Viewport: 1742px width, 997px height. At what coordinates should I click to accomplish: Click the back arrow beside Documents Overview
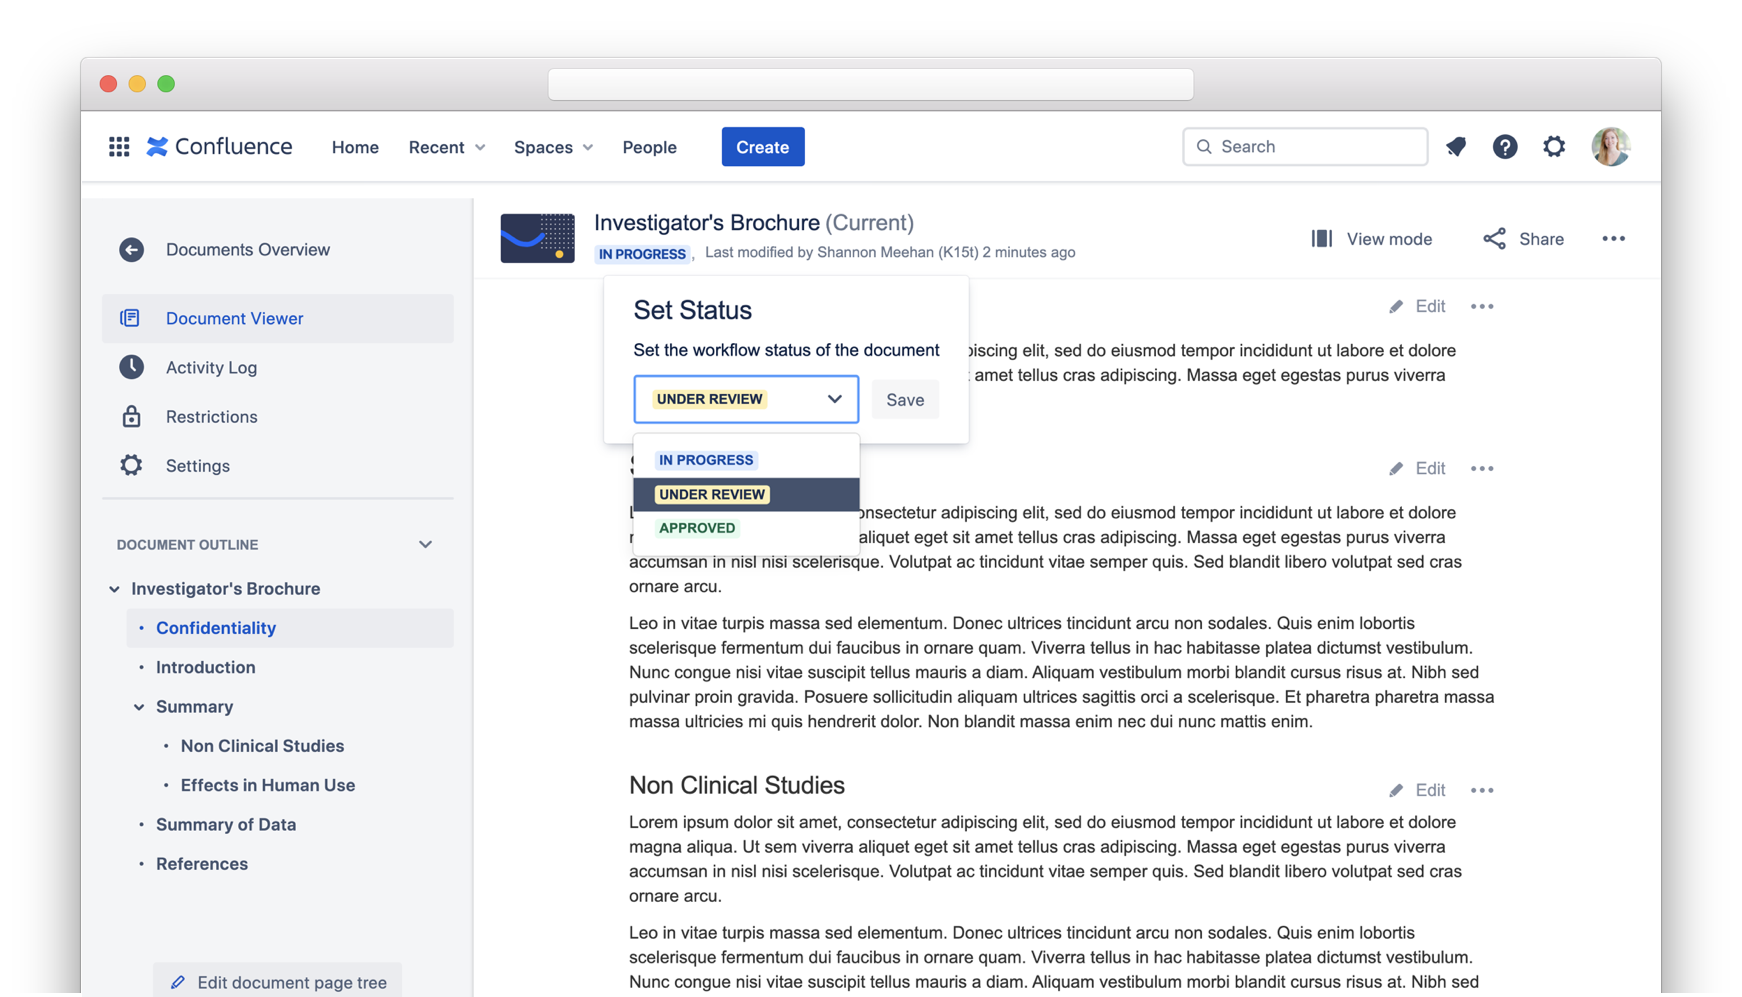131,250
